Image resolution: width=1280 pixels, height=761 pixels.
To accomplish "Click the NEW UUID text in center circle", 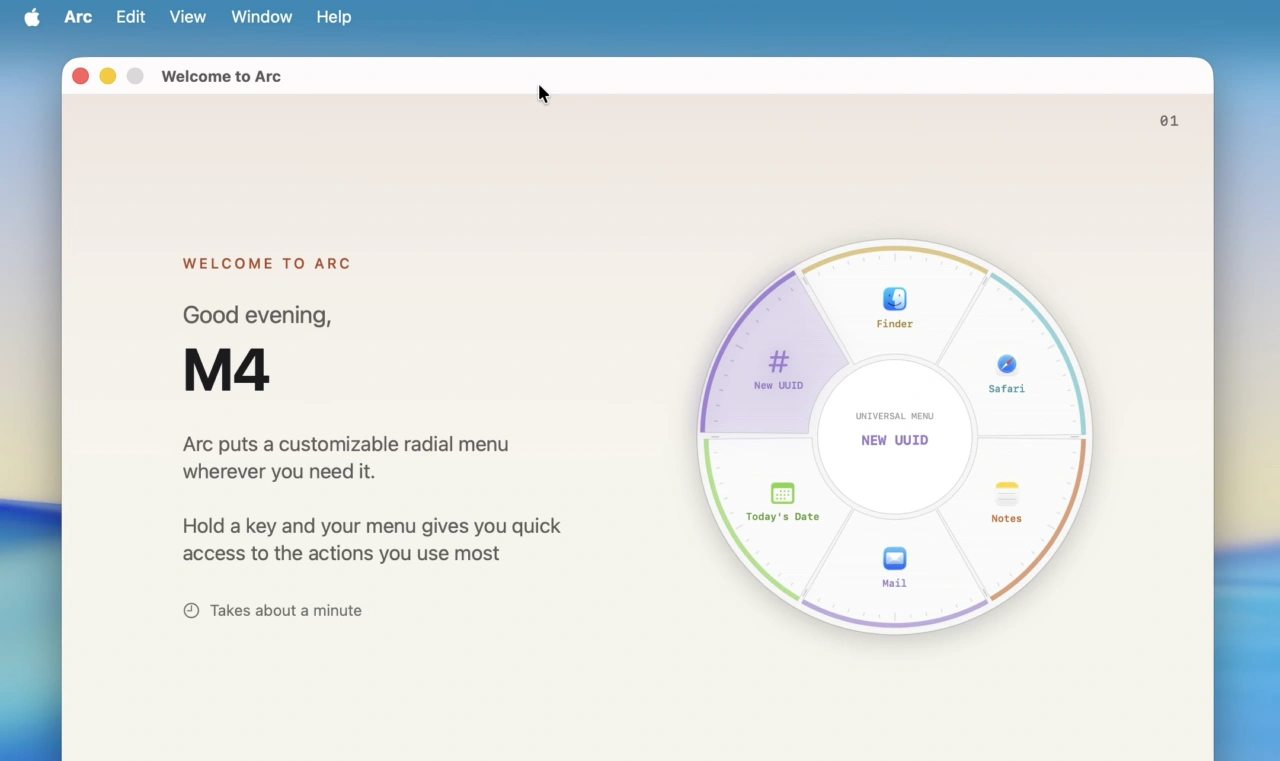I will pos(894,440).
